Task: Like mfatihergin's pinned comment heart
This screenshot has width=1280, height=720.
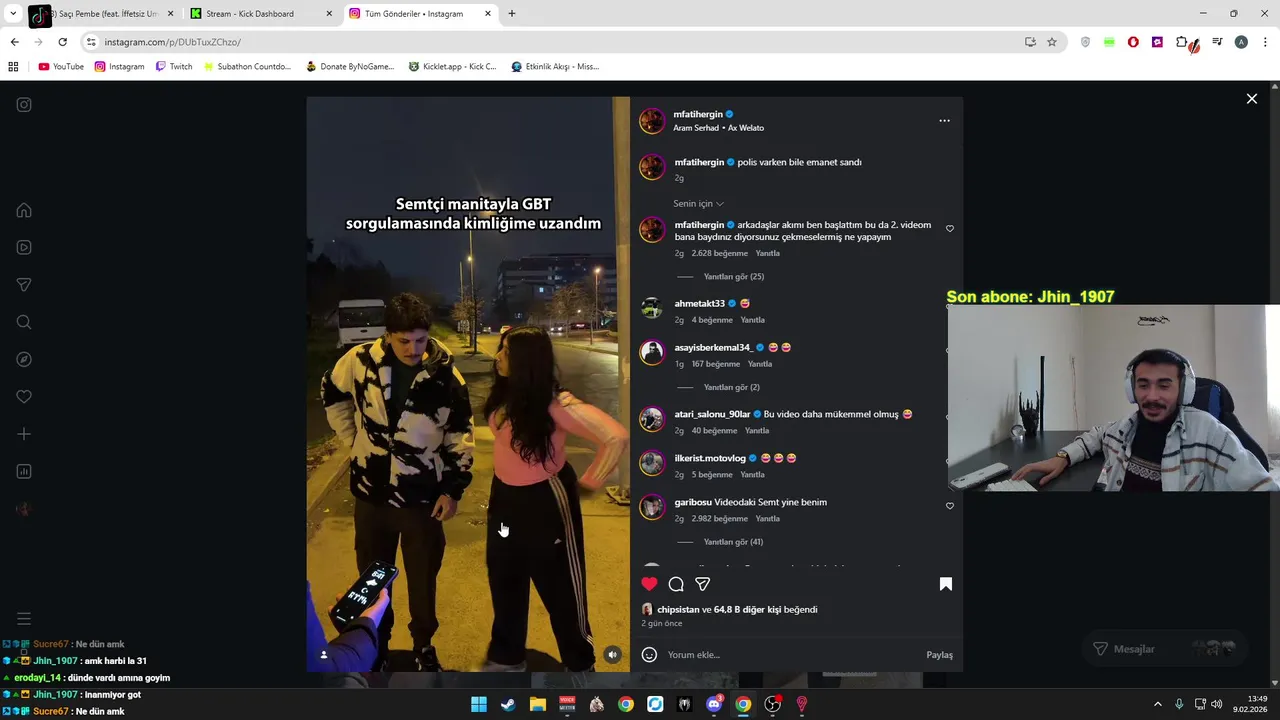Action: click(949, 229)
